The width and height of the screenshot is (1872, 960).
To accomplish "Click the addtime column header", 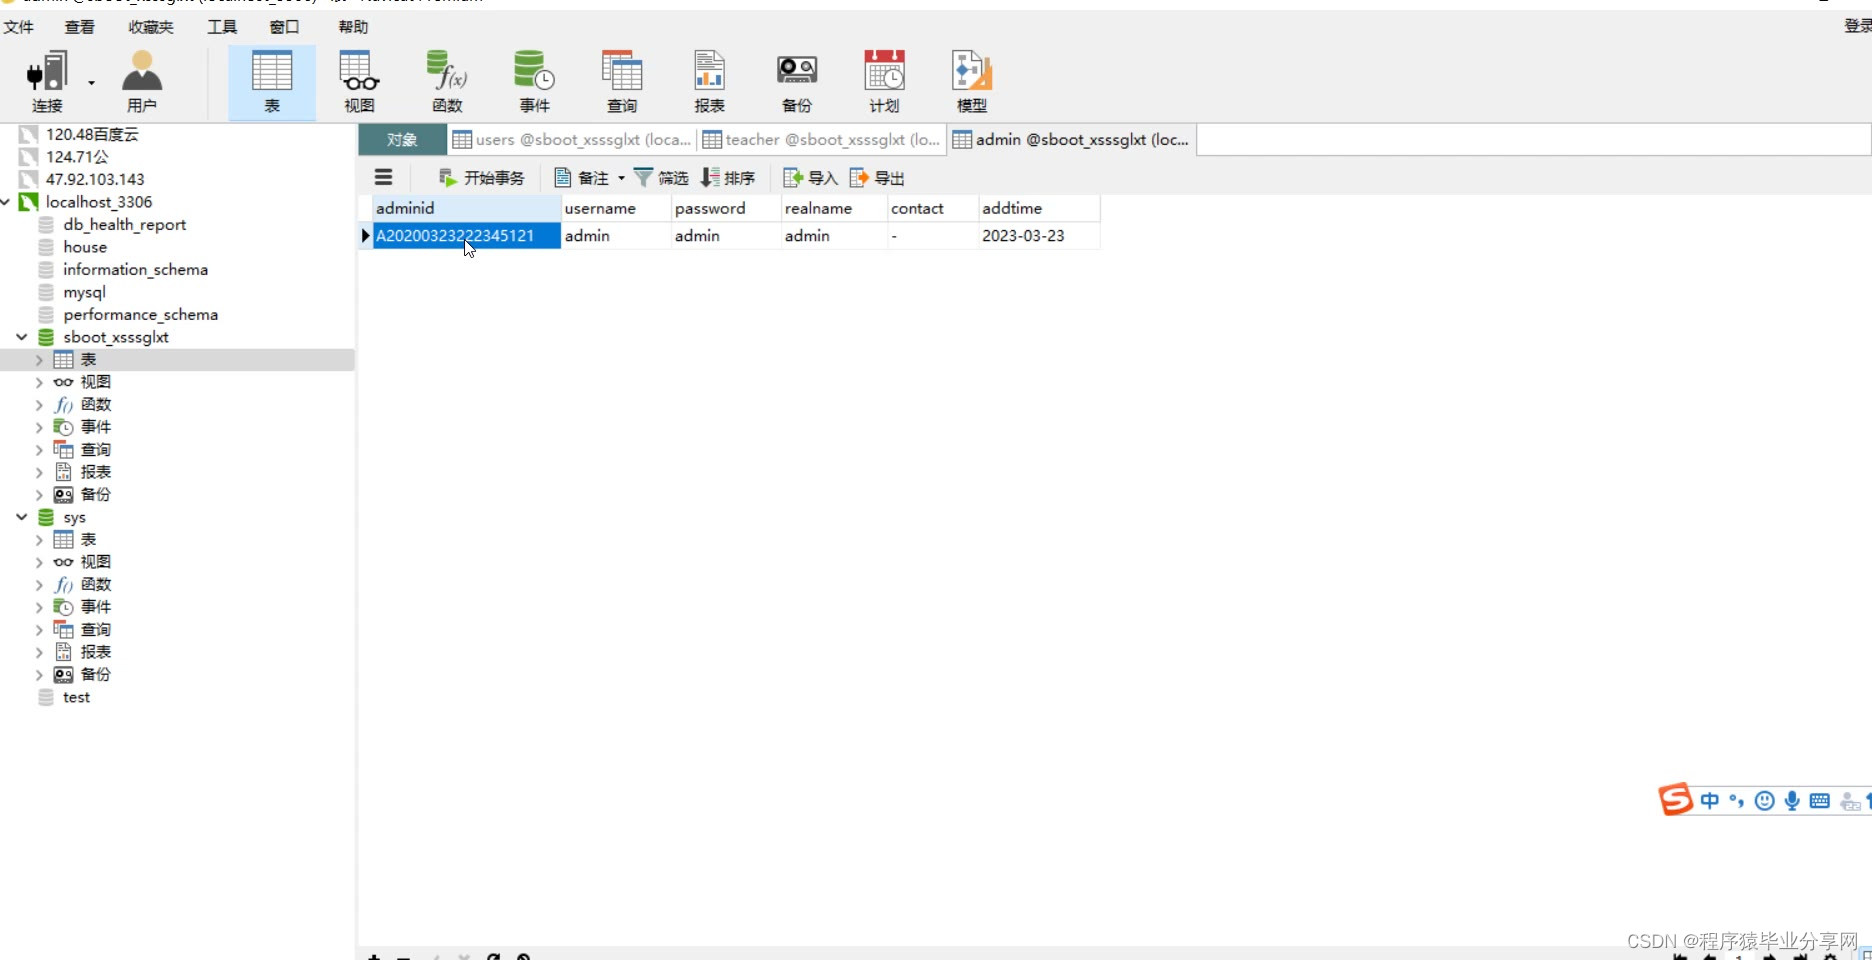I will (x=1039, y=208).
